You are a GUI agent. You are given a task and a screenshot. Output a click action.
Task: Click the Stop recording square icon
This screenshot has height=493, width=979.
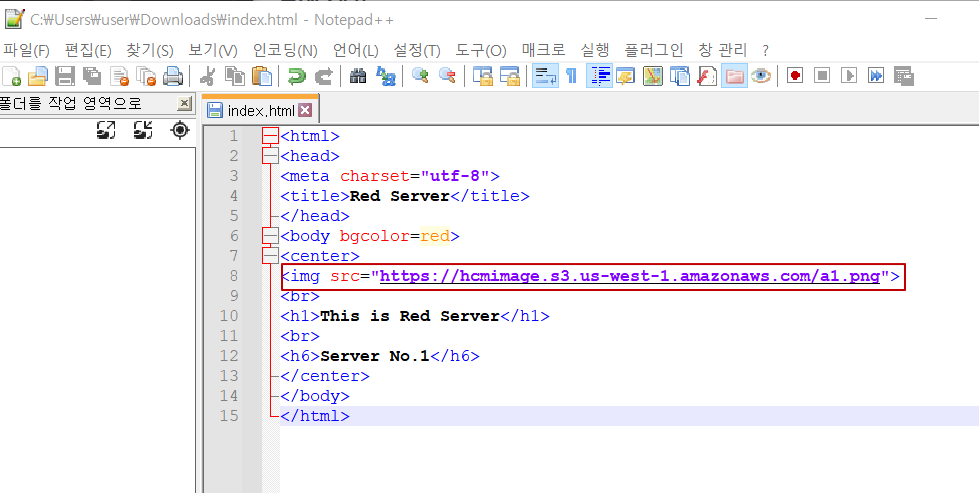tap(822, 76)
